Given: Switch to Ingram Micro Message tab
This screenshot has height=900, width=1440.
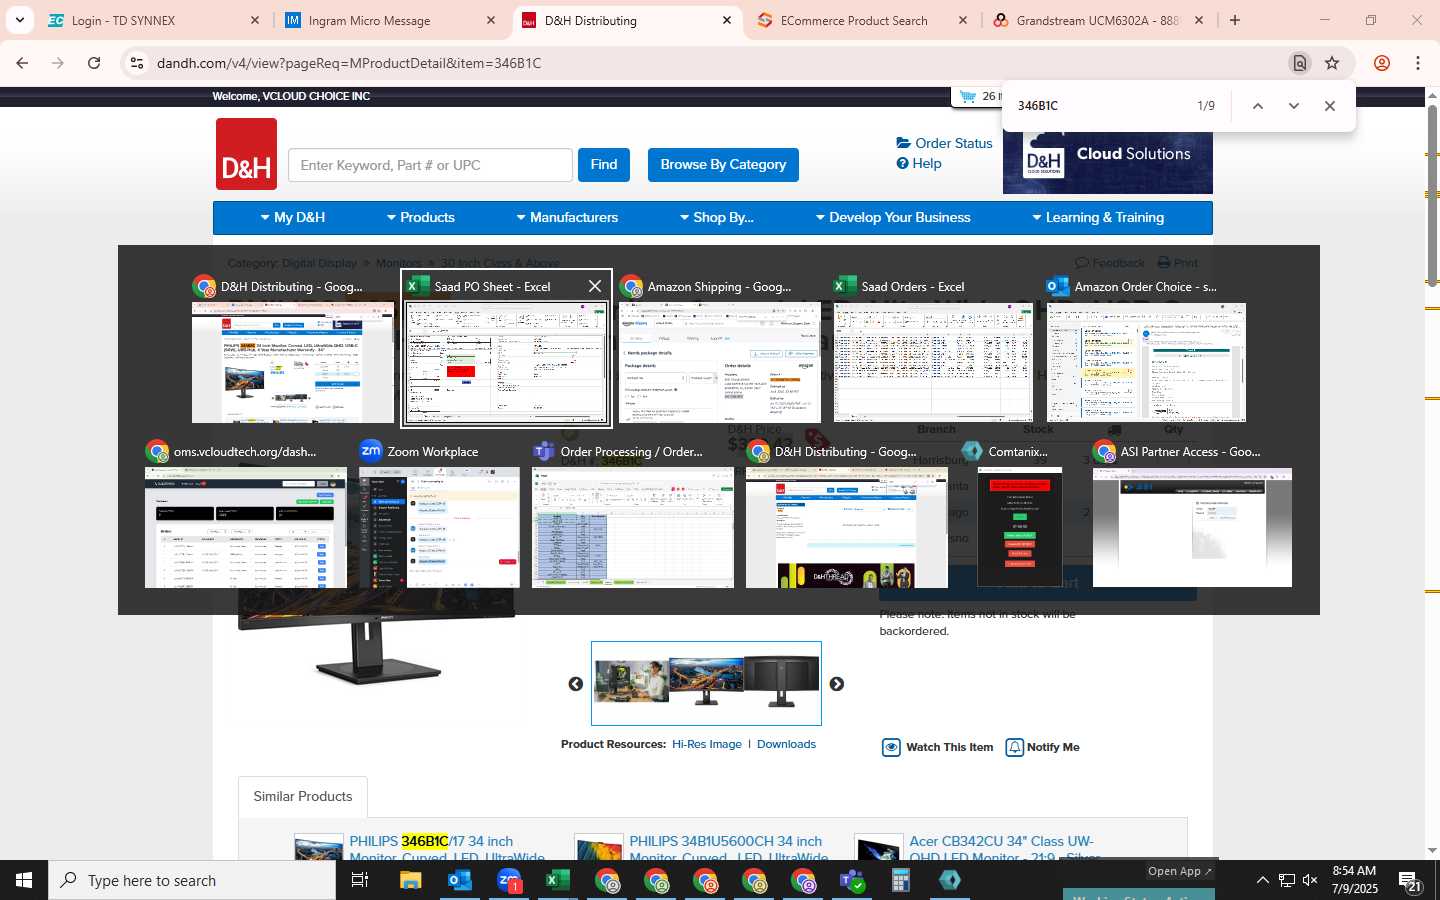Looking at the screenshot, I should tap(390, 20).
